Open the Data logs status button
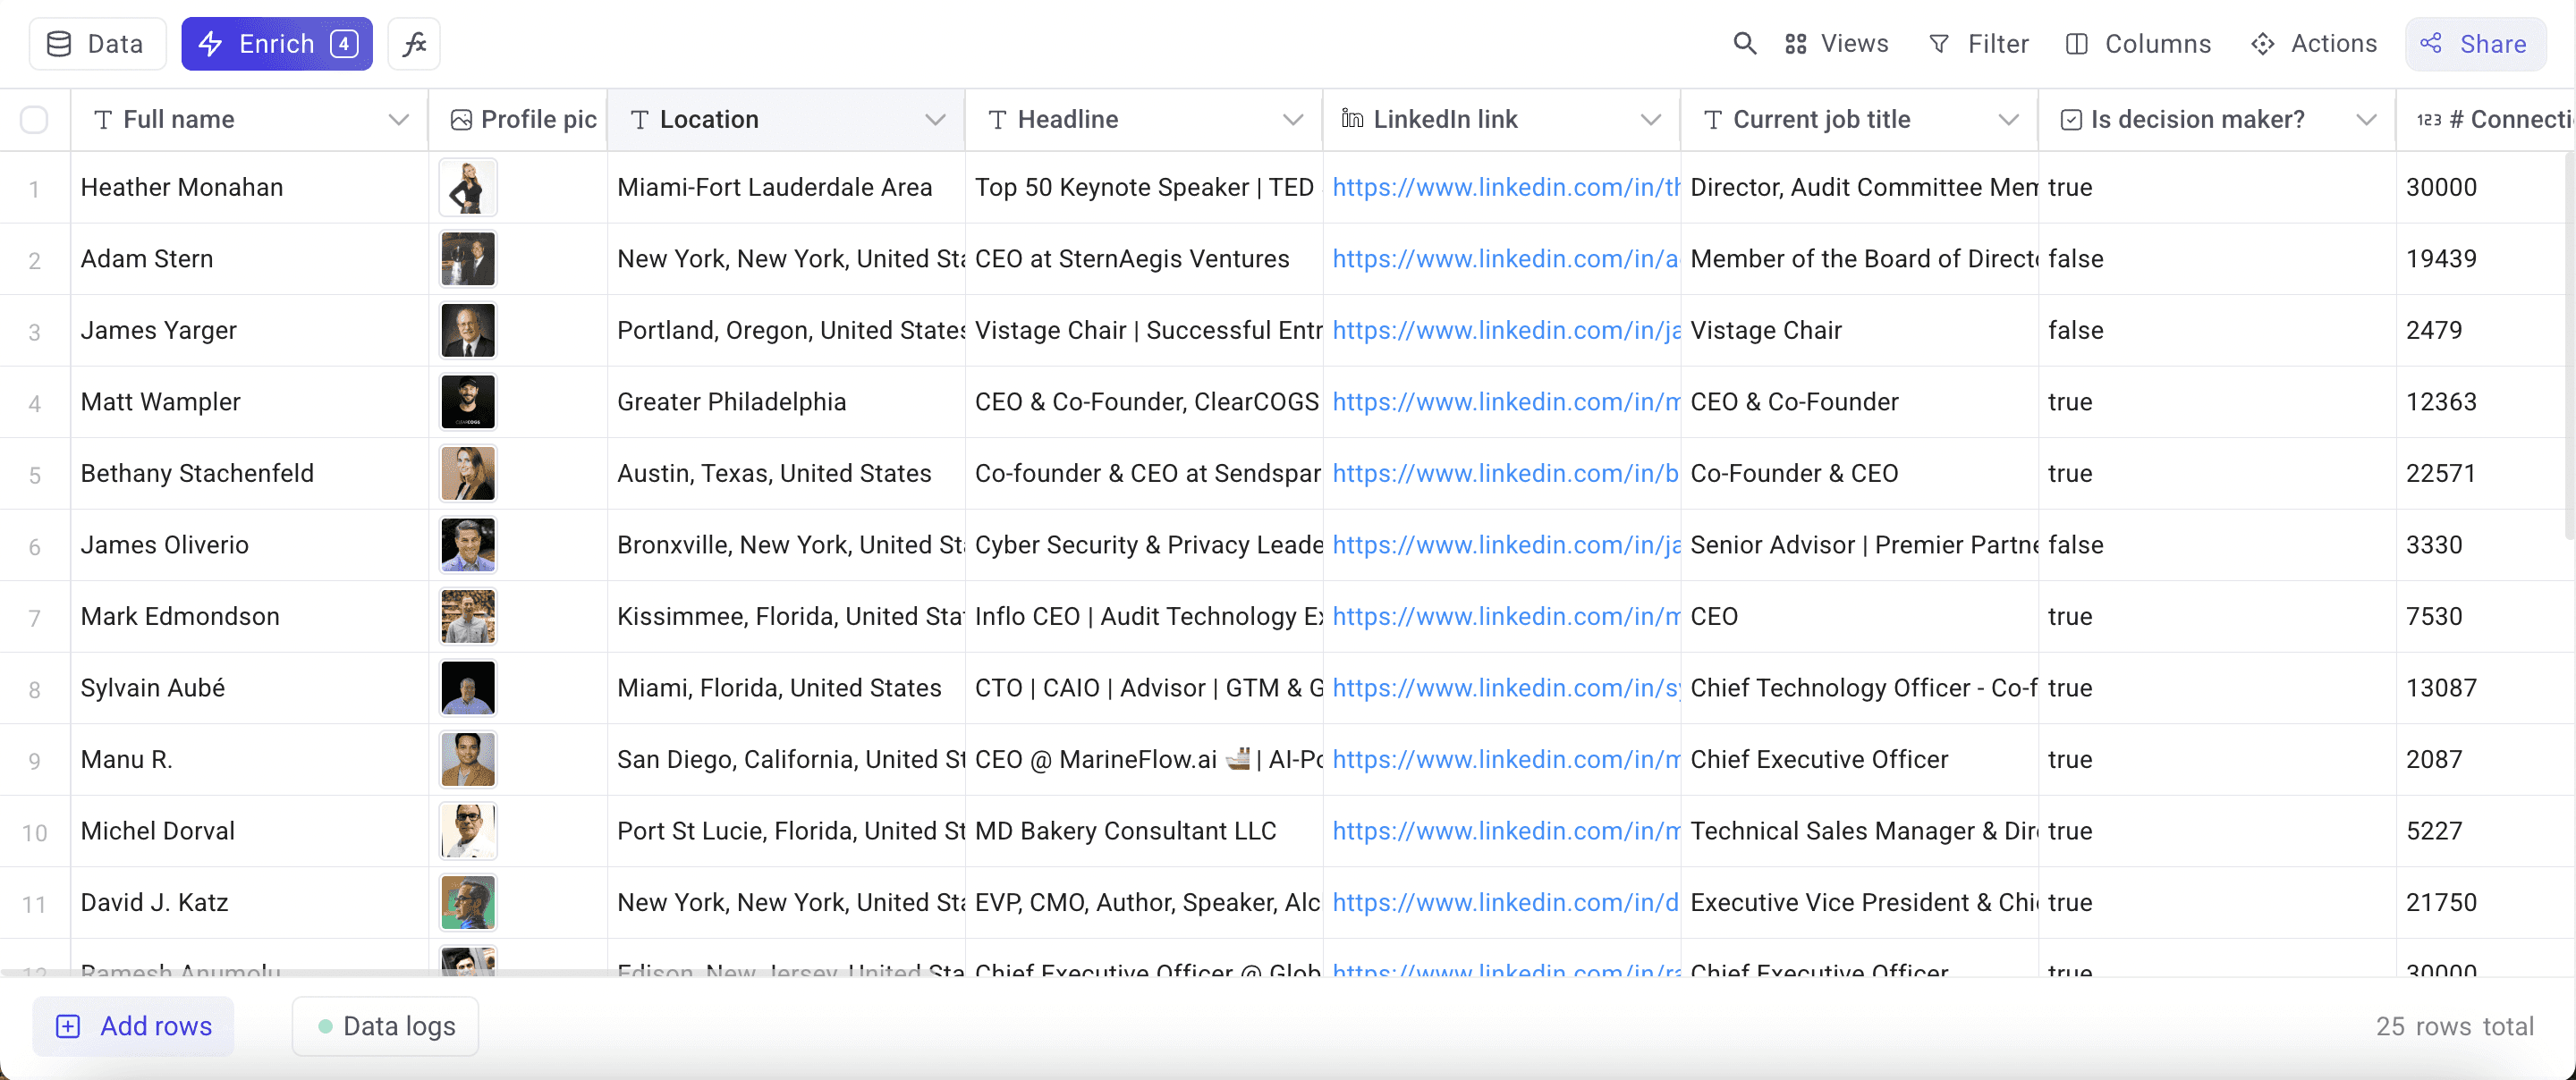The image size is (2576, 1080). 385,1025
